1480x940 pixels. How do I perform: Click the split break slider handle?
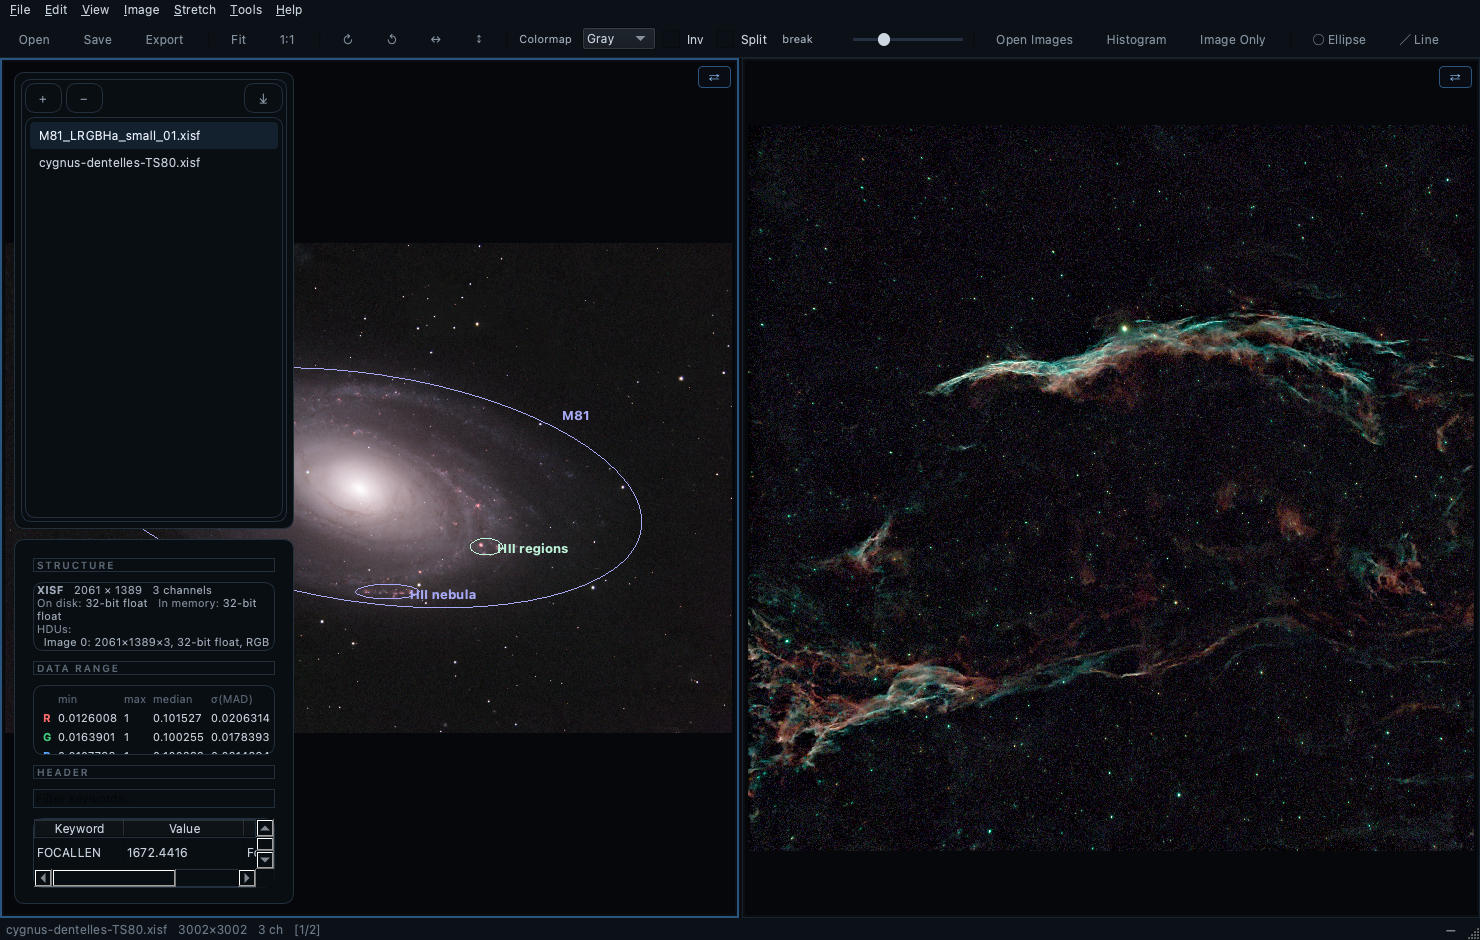884,40
